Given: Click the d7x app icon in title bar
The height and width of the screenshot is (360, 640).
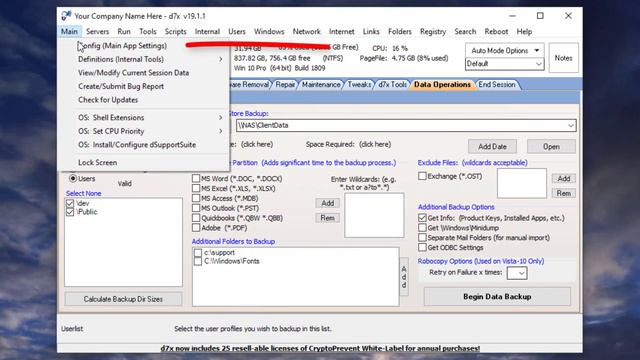Looking at the screenshot, I should point(66,16).
